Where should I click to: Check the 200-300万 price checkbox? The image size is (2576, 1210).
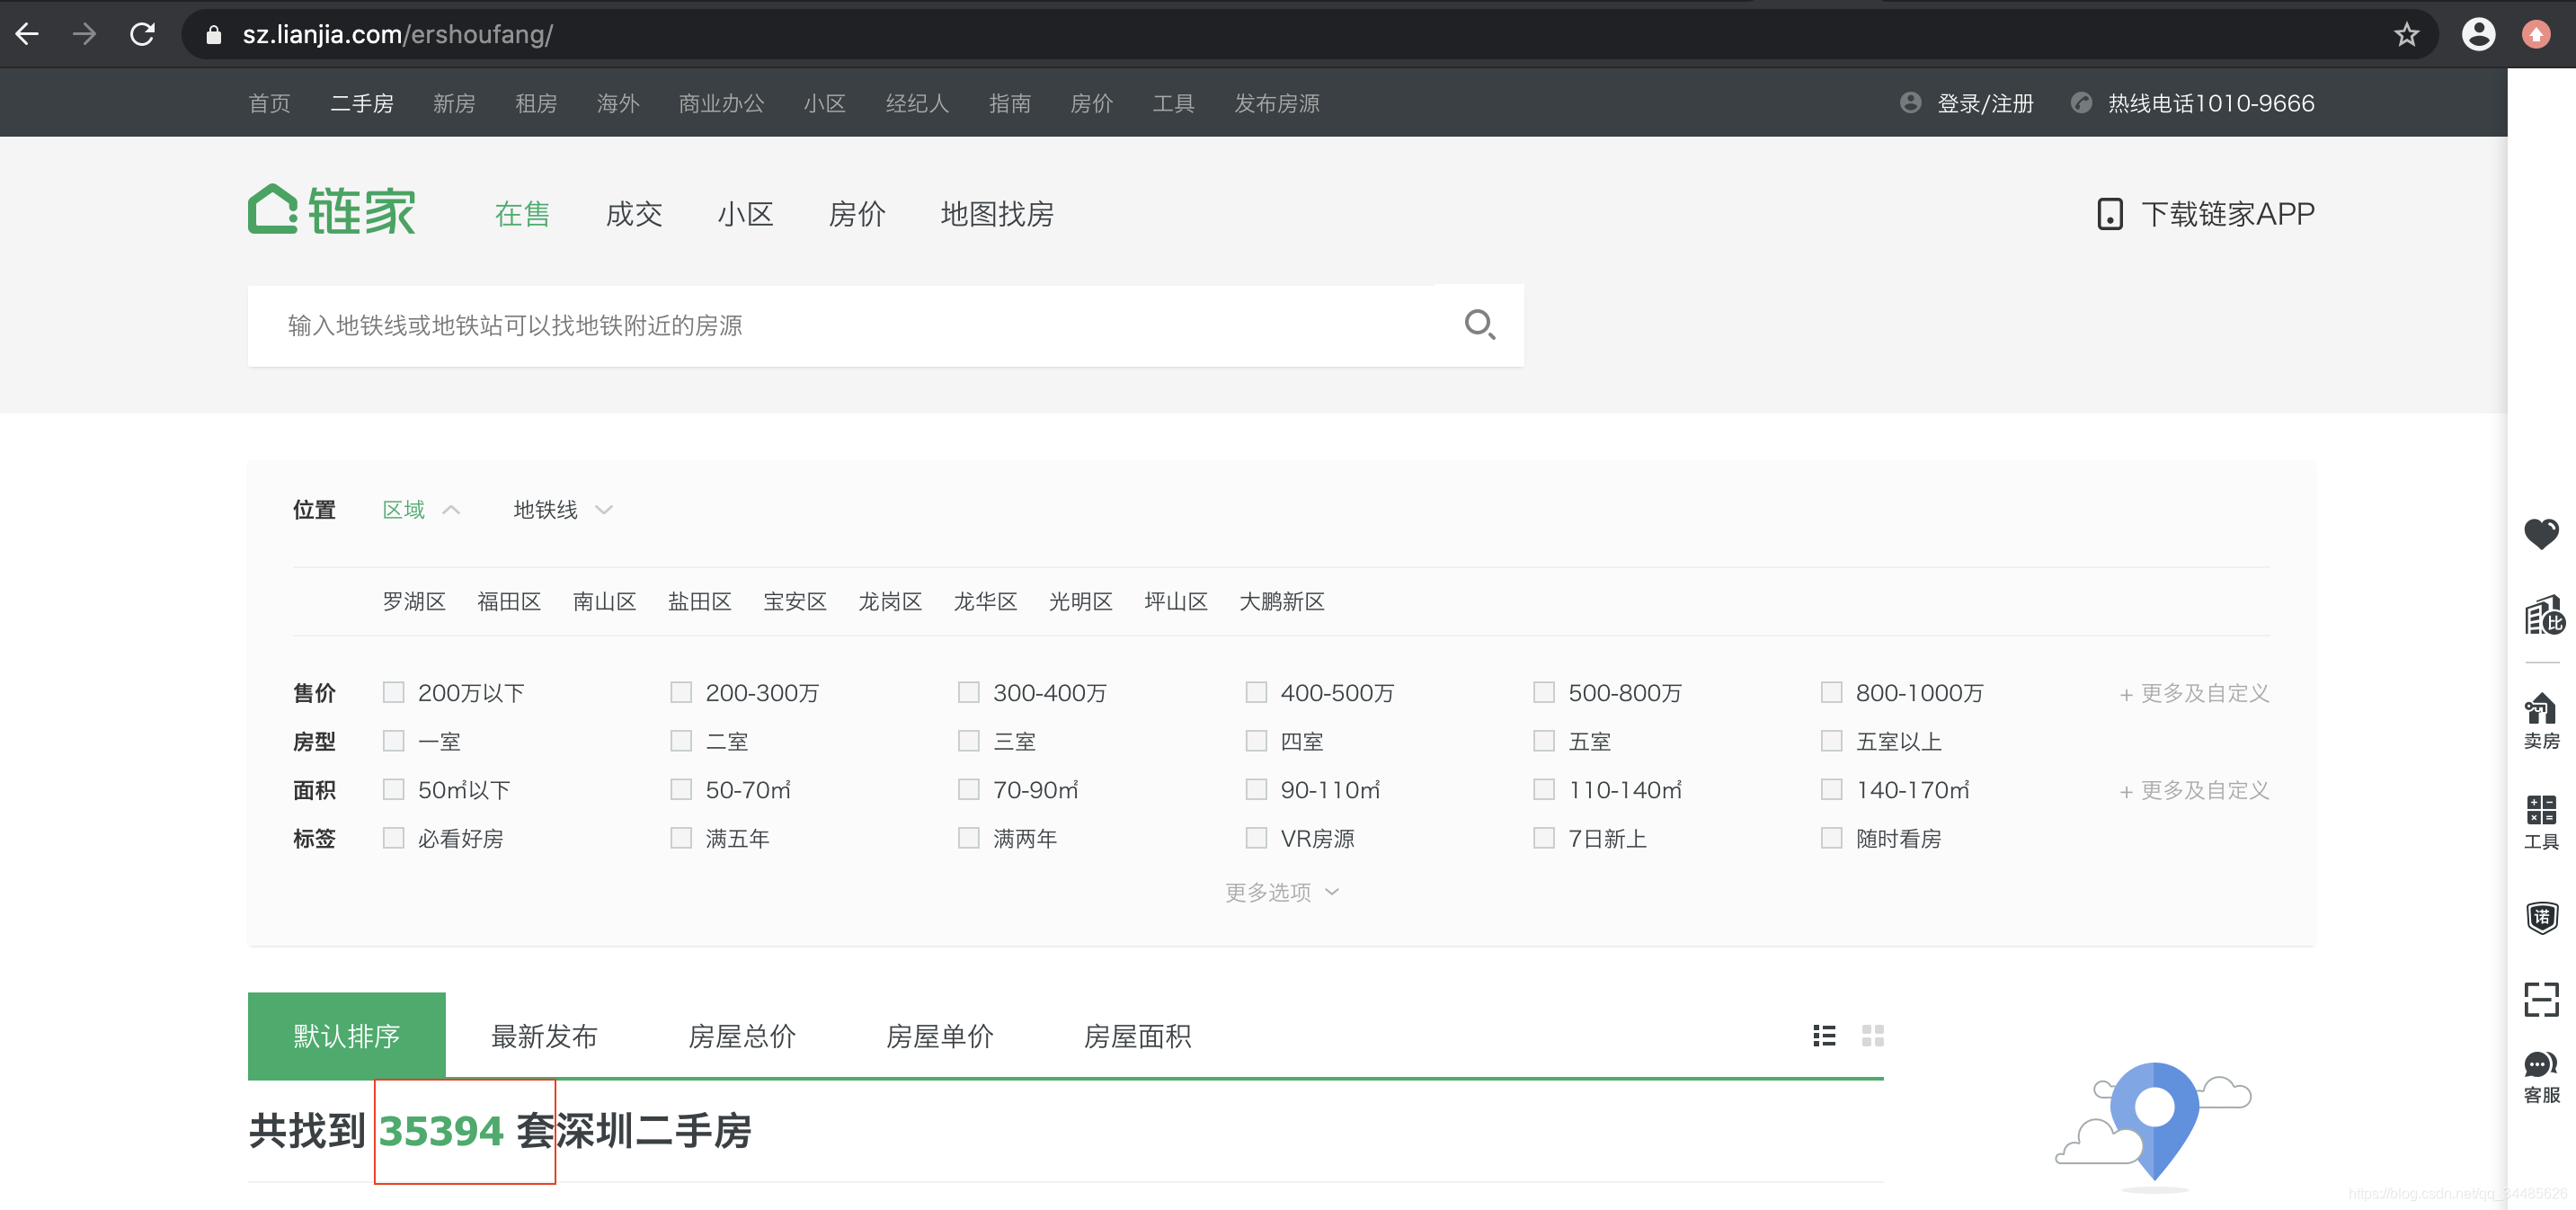pyautogui.click(x=681, y=692)
